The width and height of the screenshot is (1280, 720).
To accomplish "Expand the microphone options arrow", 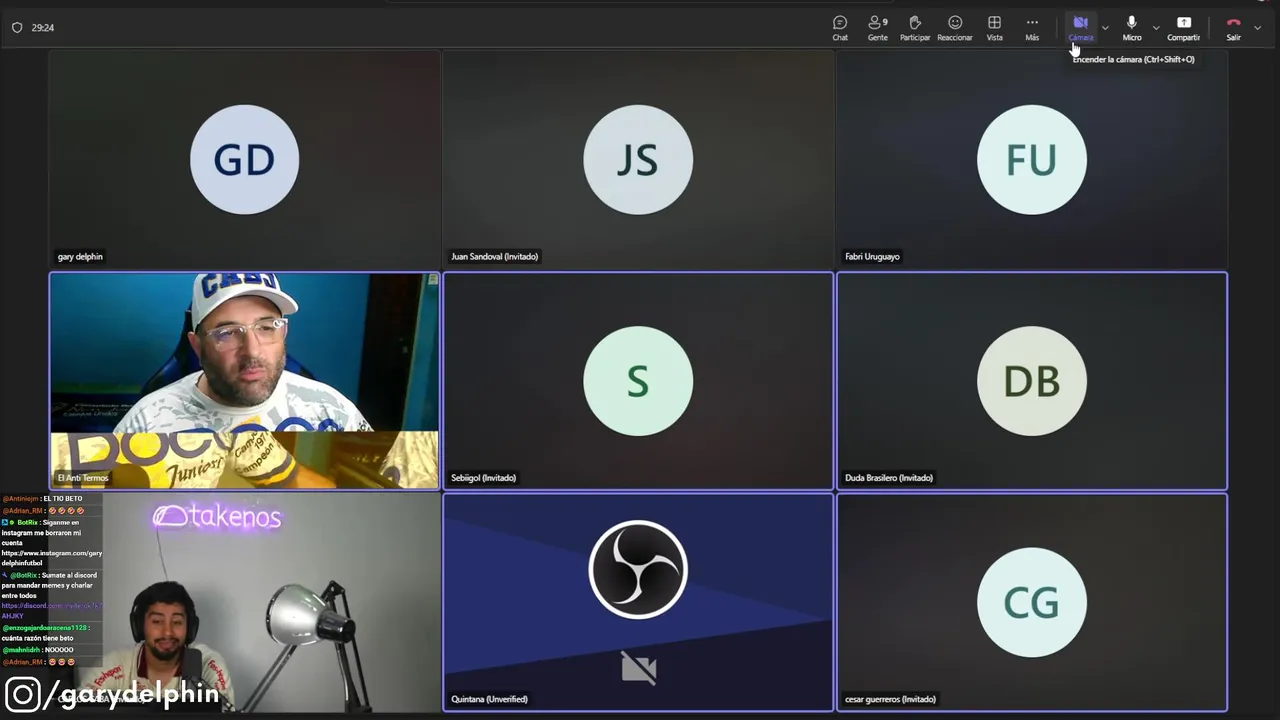I will click(1156, 28).
